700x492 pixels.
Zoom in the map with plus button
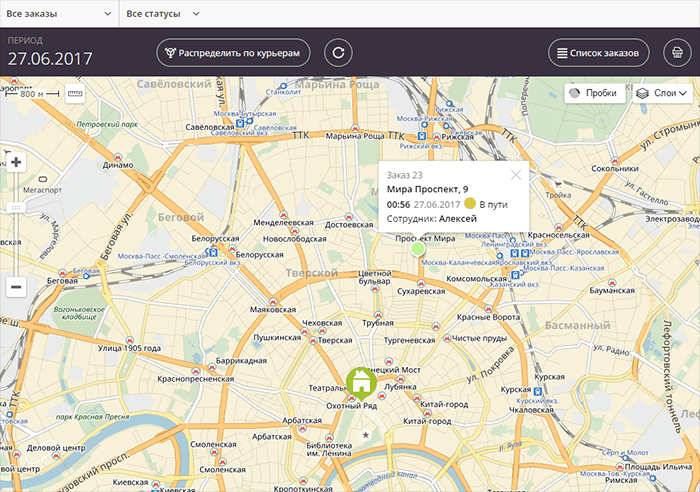(x=15, y=163)
